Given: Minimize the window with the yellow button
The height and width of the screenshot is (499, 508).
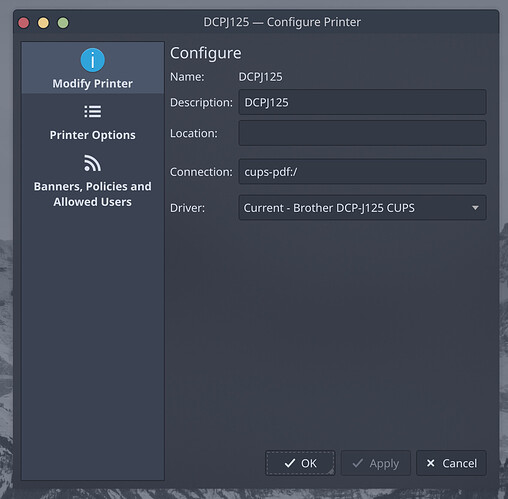Looking at the screenshot, I should pos(43,23).
